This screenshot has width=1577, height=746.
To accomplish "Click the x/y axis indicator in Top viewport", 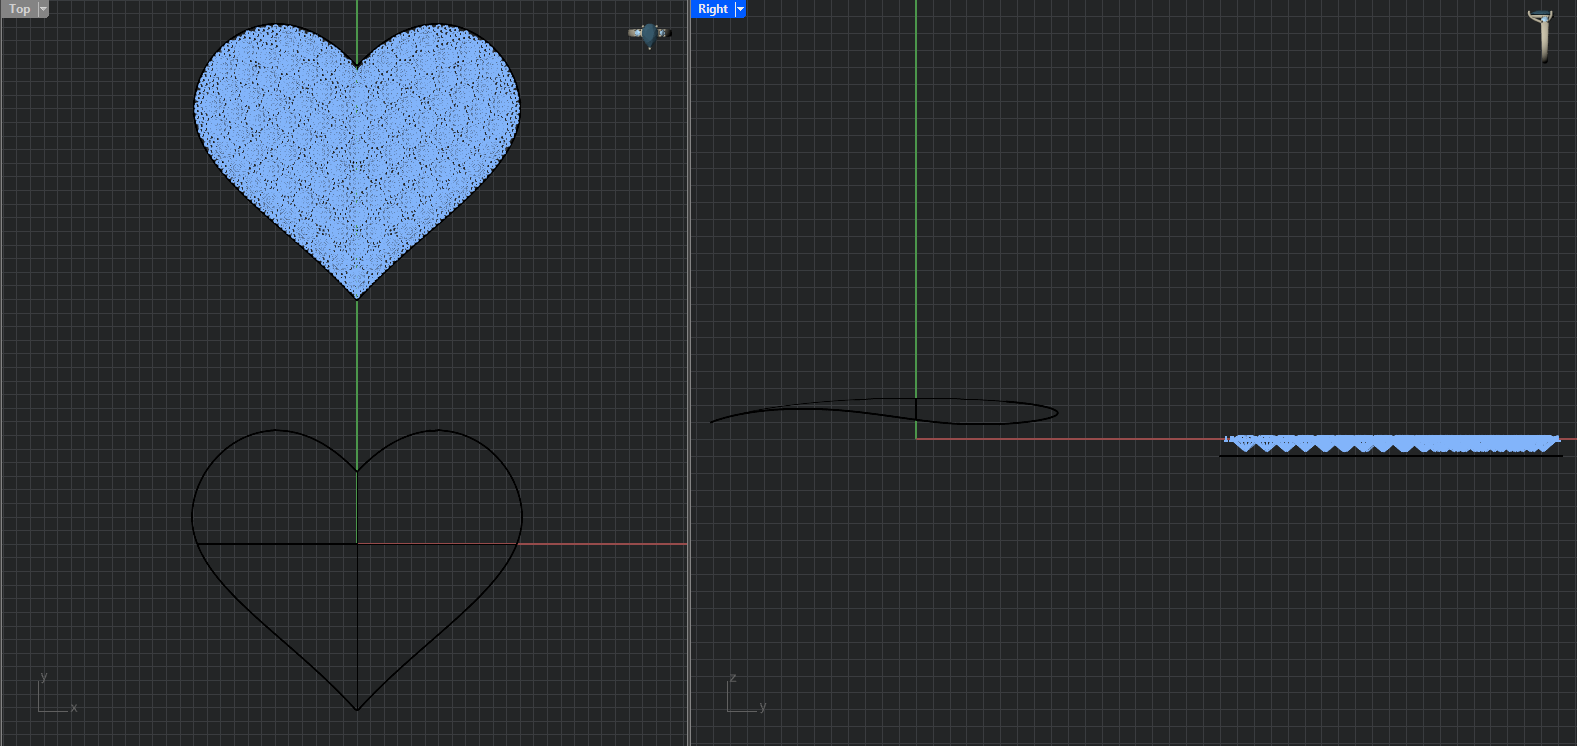I will coord(57,693).
